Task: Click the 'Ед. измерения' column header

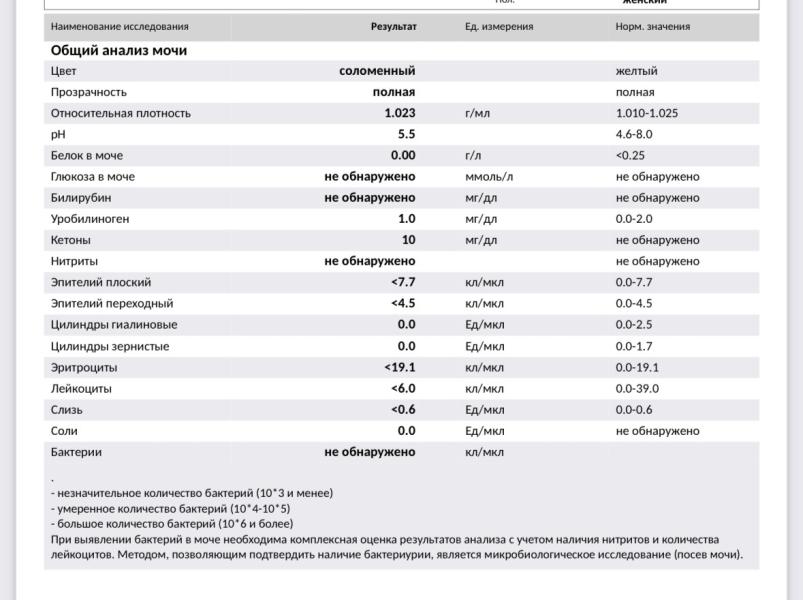Action: pos(499,27)
